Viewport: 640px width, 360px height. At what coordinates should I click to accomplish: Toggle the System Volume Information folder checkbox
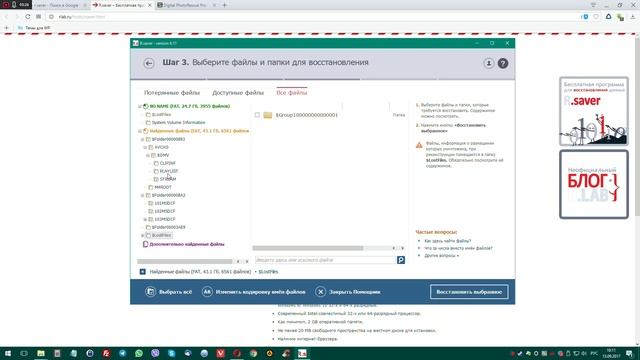click(148, 122)
